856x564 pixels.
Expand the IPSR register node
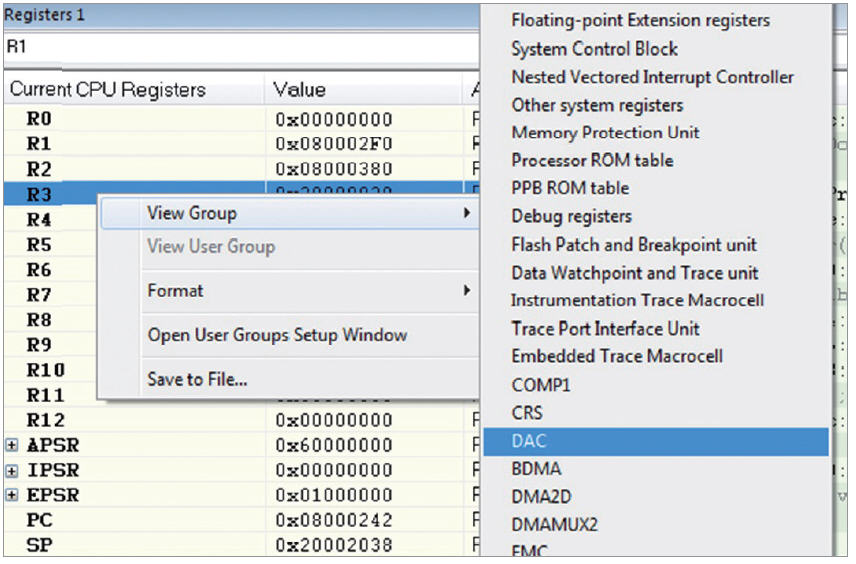(x=12, y=470)
